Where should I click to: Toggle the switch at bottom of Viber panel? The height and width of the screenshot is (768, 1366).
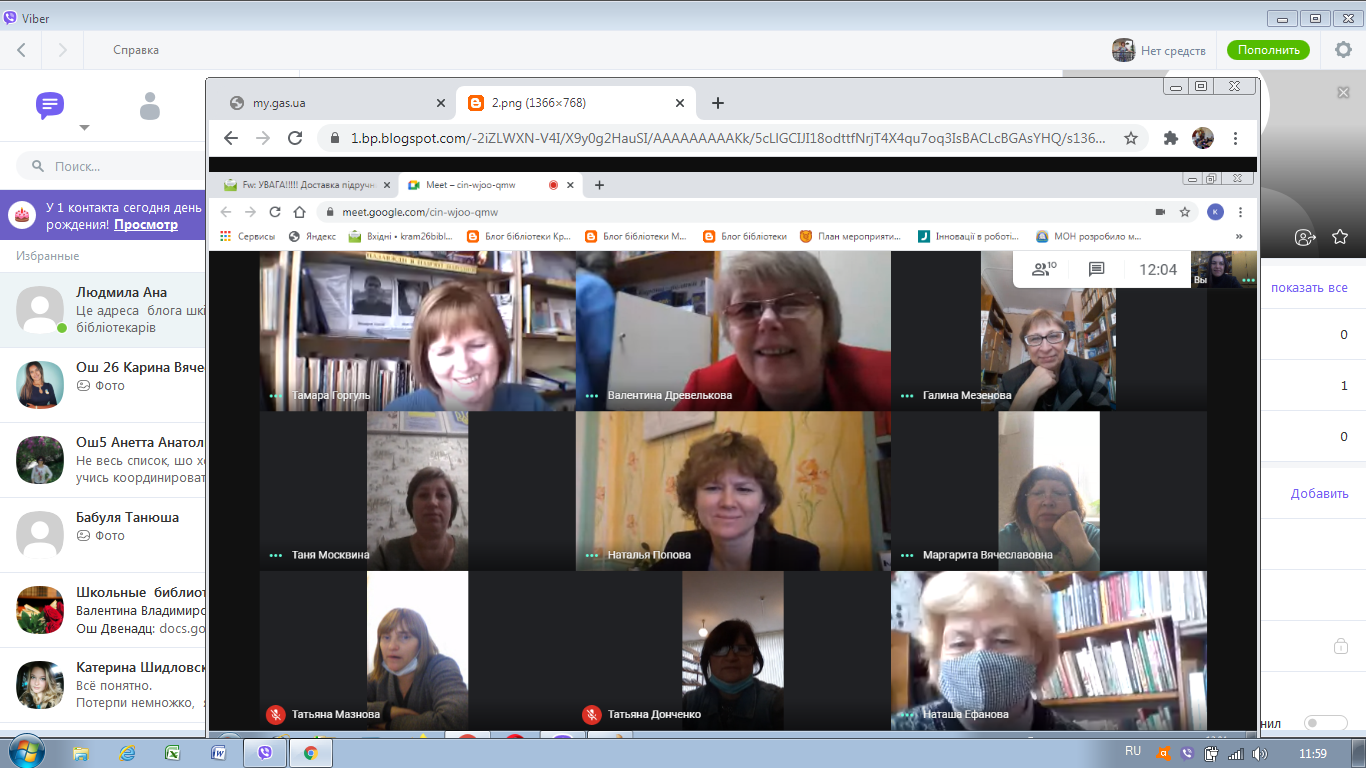coord(1326,722)
